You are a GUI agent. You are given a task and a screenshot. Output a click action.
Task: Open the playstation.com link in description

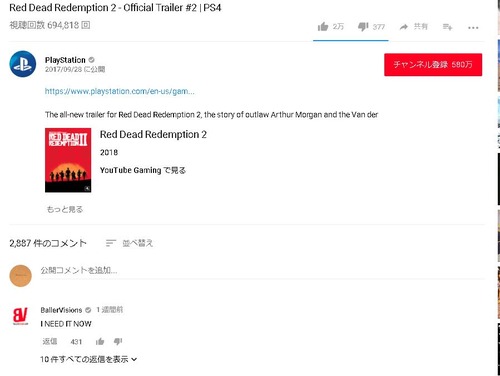pyautogui.click(x=120, y=91)
